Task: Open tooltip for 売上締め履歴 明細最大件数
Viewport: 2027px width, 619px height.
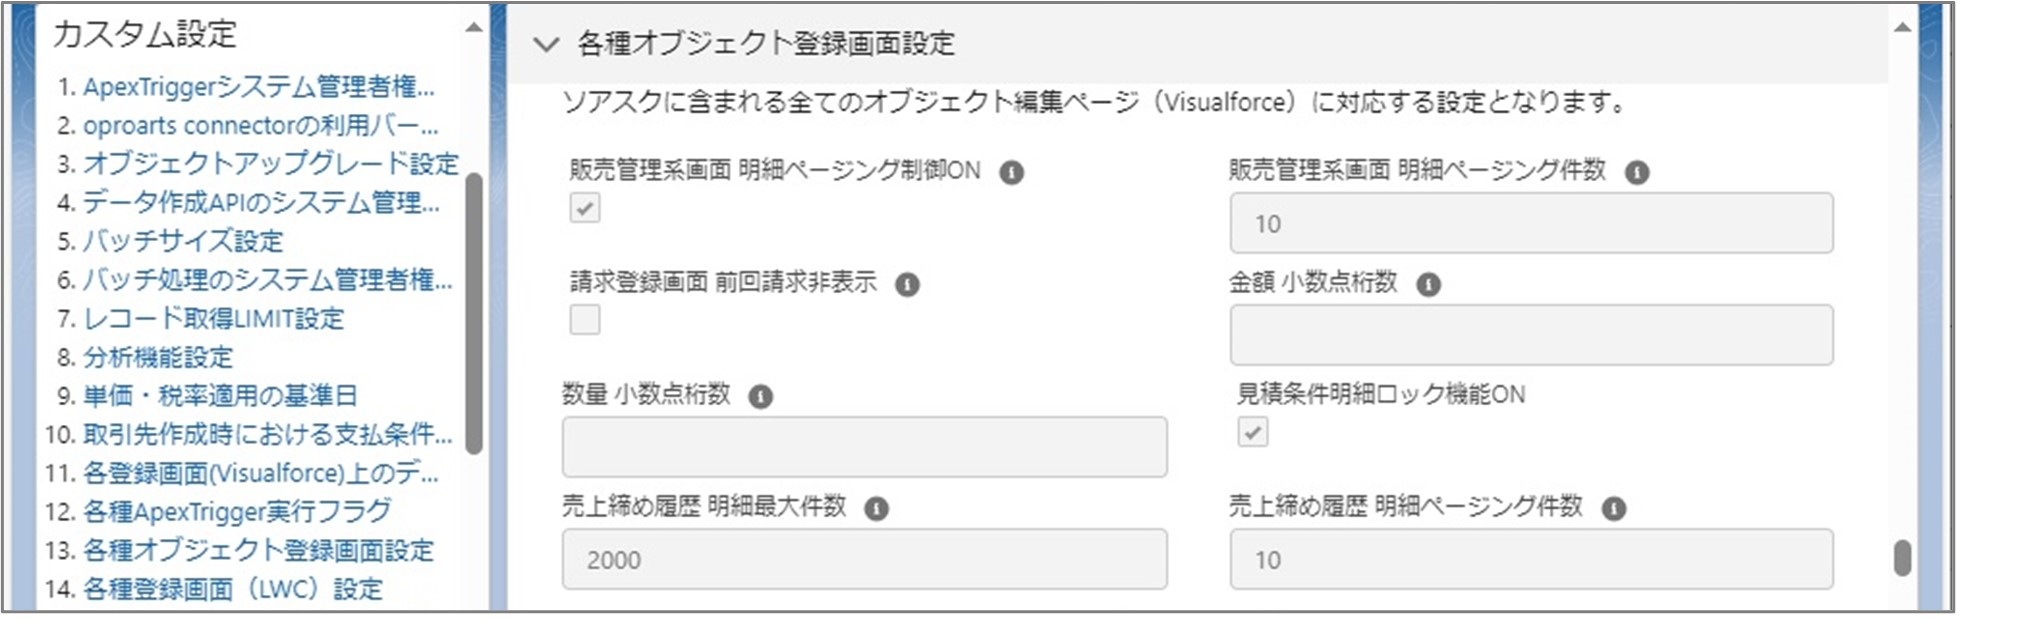Action: click(x=877, y=510)
